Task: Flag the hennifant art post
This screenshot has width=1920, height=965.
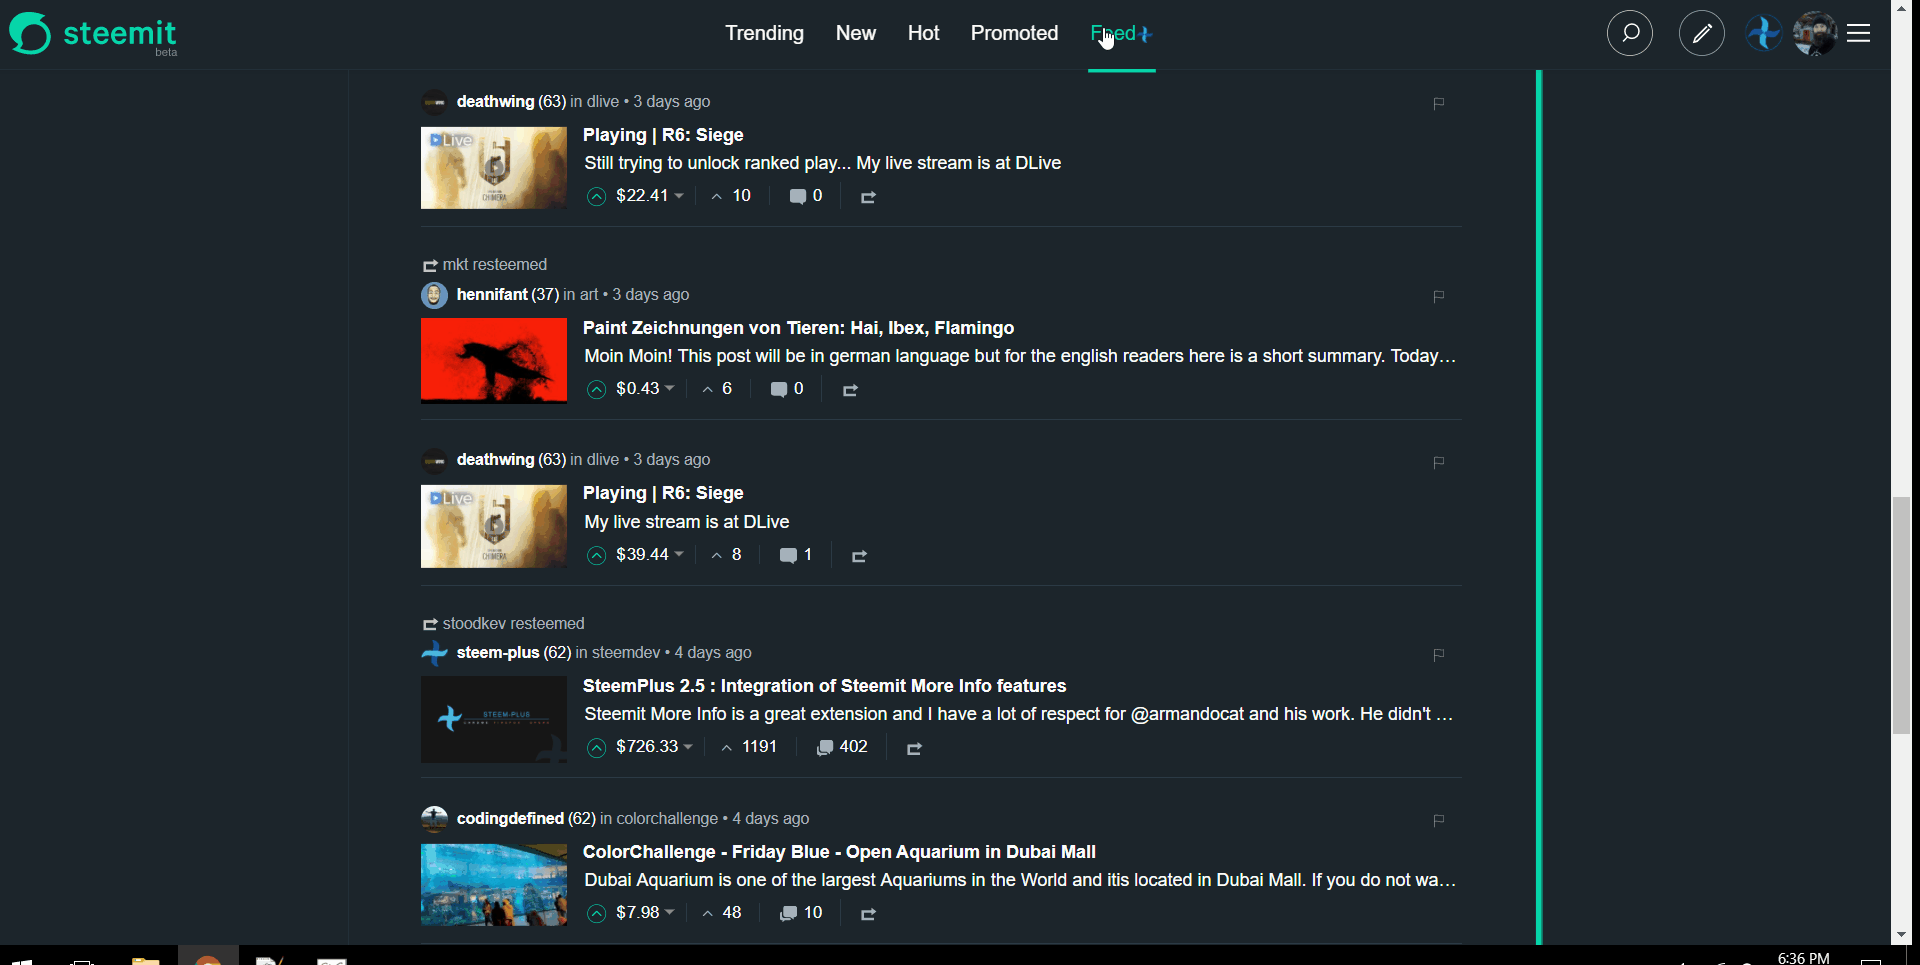Action: coord(1438,296)
